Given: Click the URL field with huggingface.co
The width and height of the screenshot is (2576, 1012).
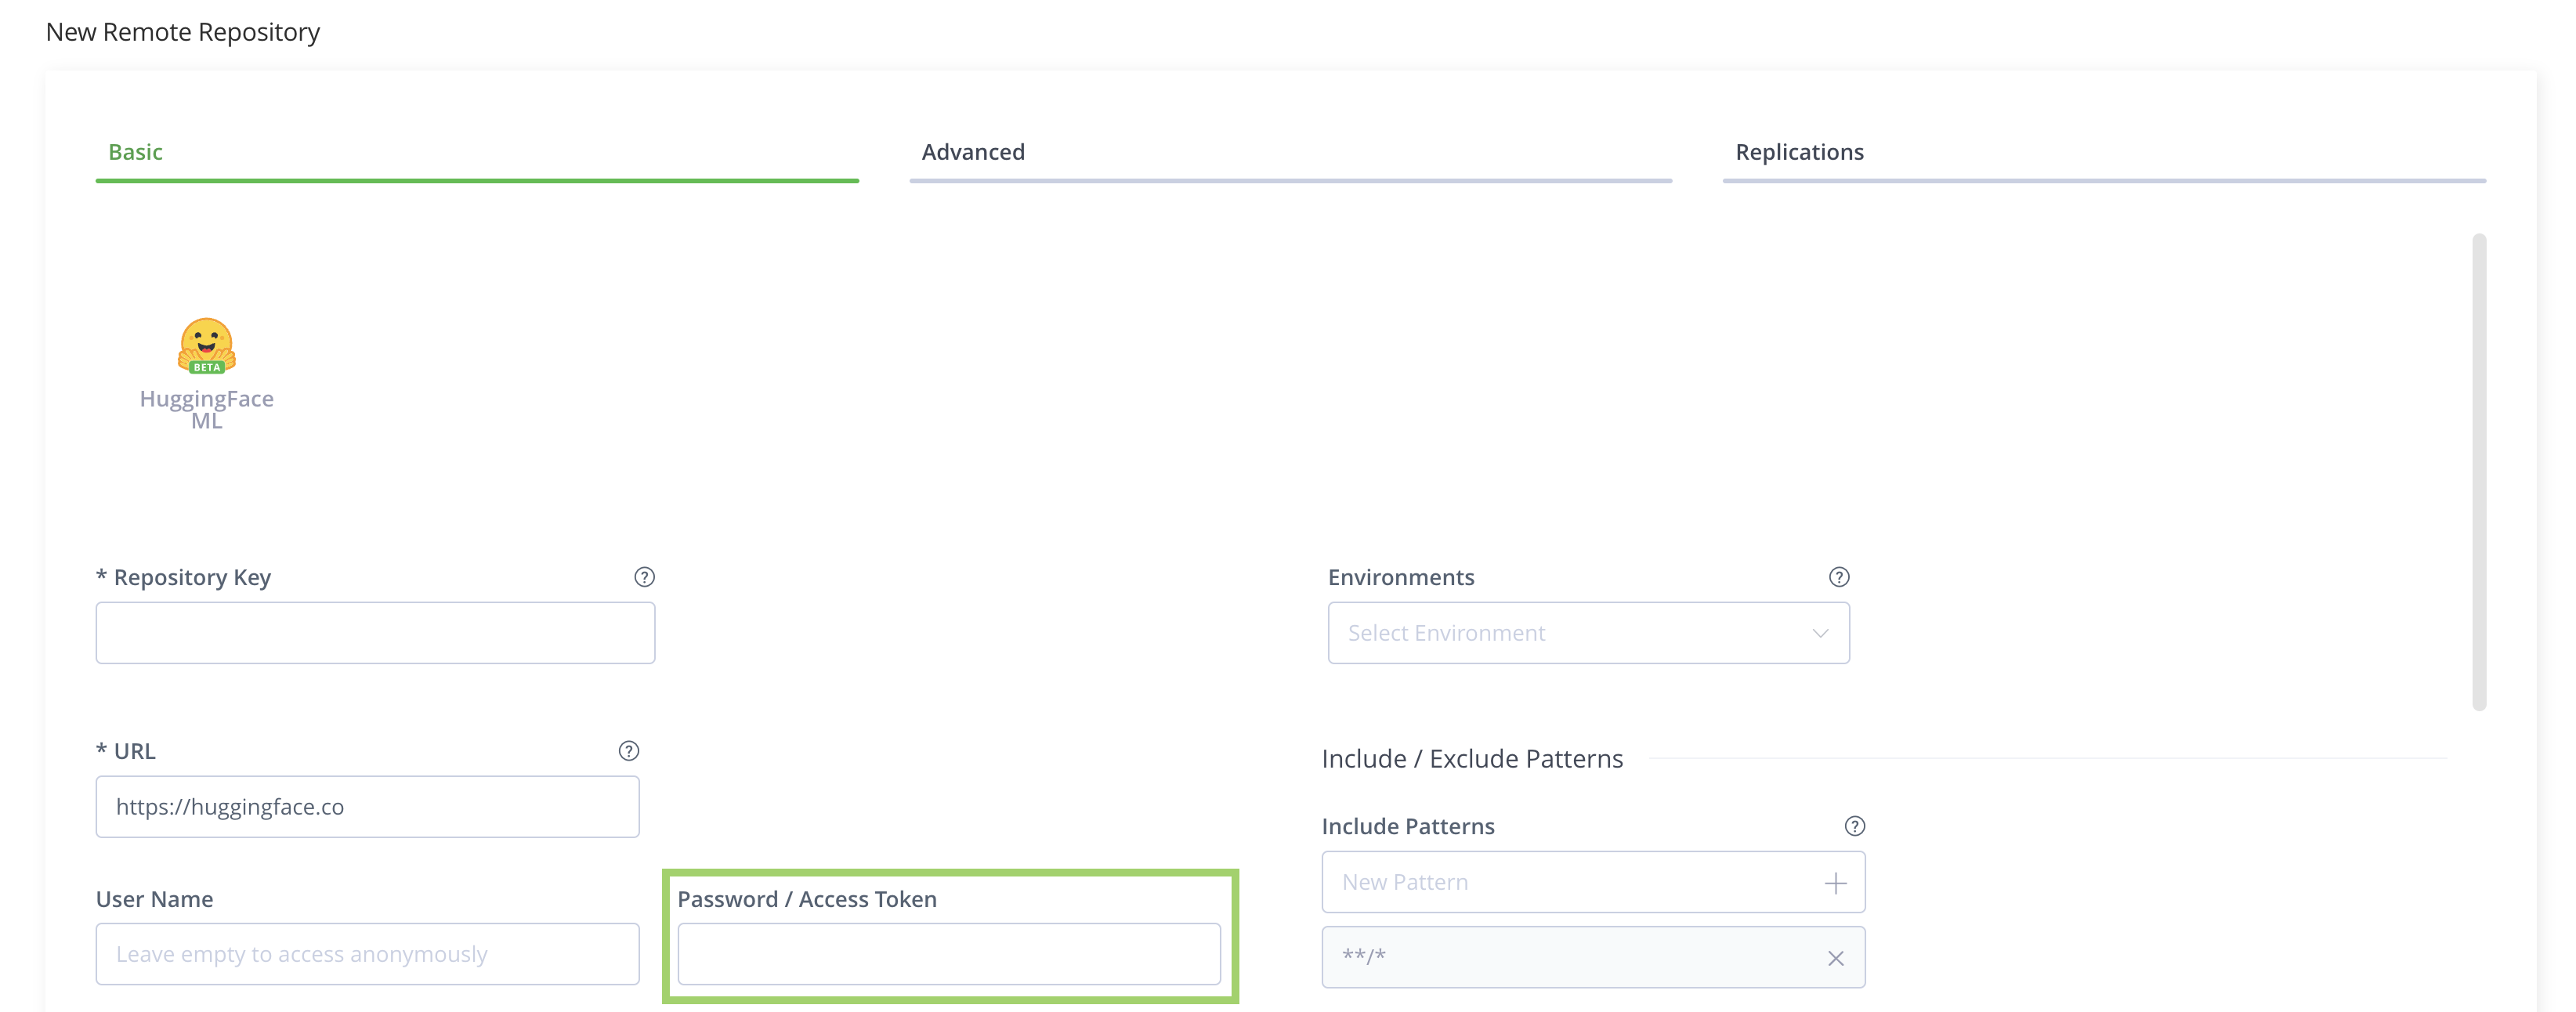Looking at the screenshot, I should coord(367,807).
